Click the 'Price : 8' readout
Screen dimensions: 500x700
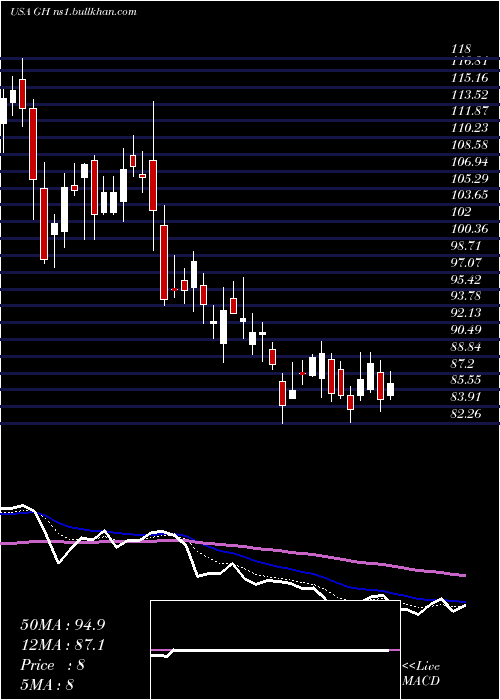click(x=53, y=665)
